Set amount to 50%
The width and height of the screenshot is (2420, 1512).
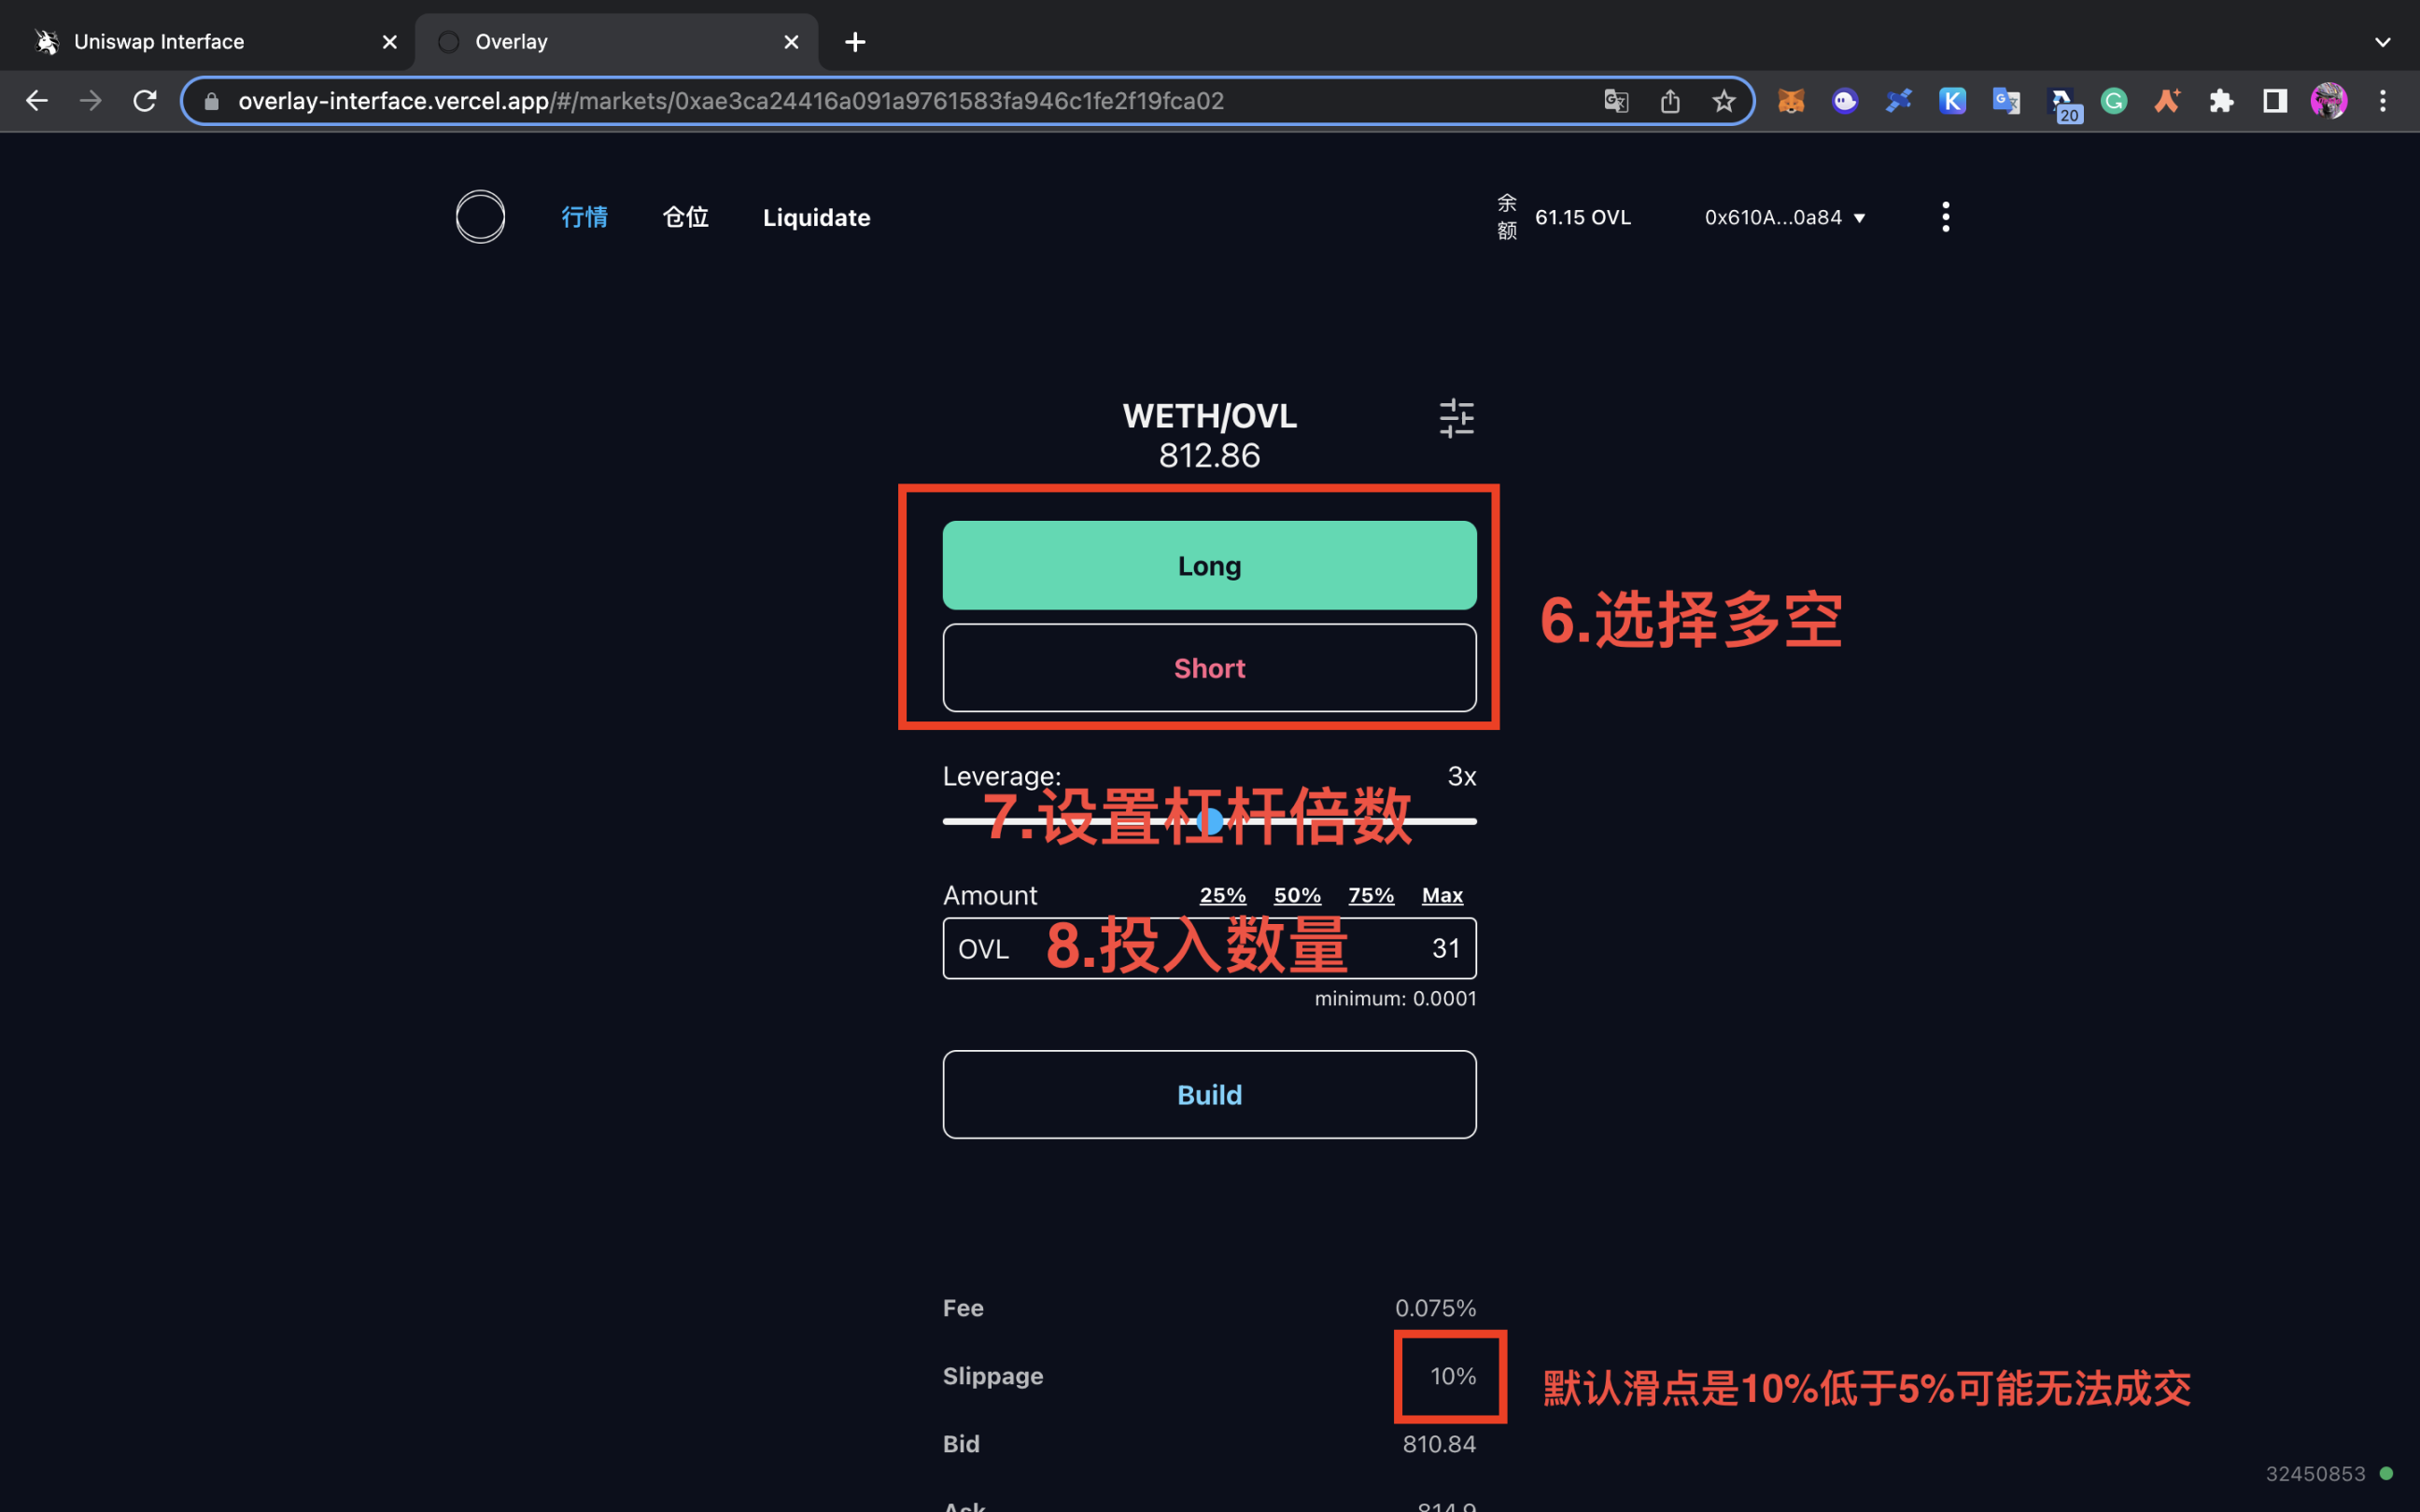1297,895
